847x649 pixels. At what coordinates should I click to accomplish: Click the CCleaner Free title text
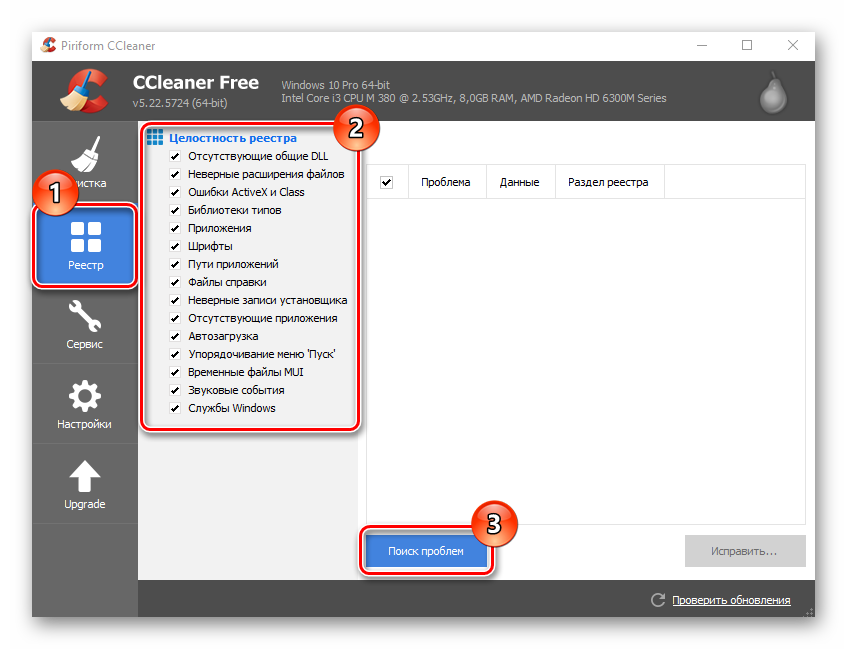pos(196,82)
